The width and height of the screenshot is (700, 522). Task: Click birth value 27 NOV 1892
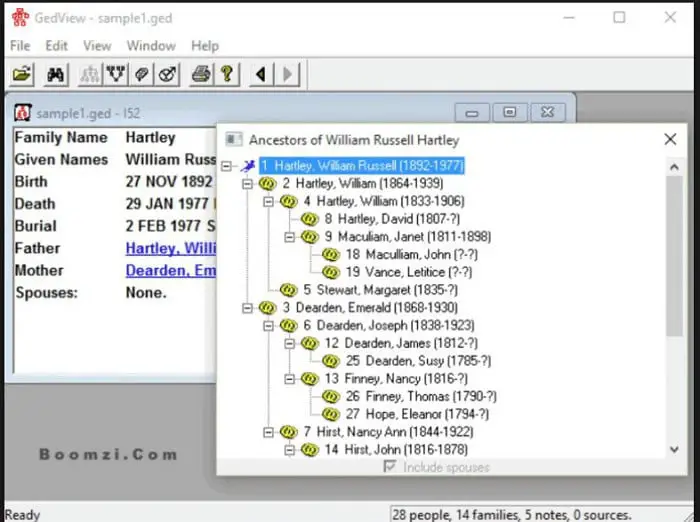click(x=169, y=182)
